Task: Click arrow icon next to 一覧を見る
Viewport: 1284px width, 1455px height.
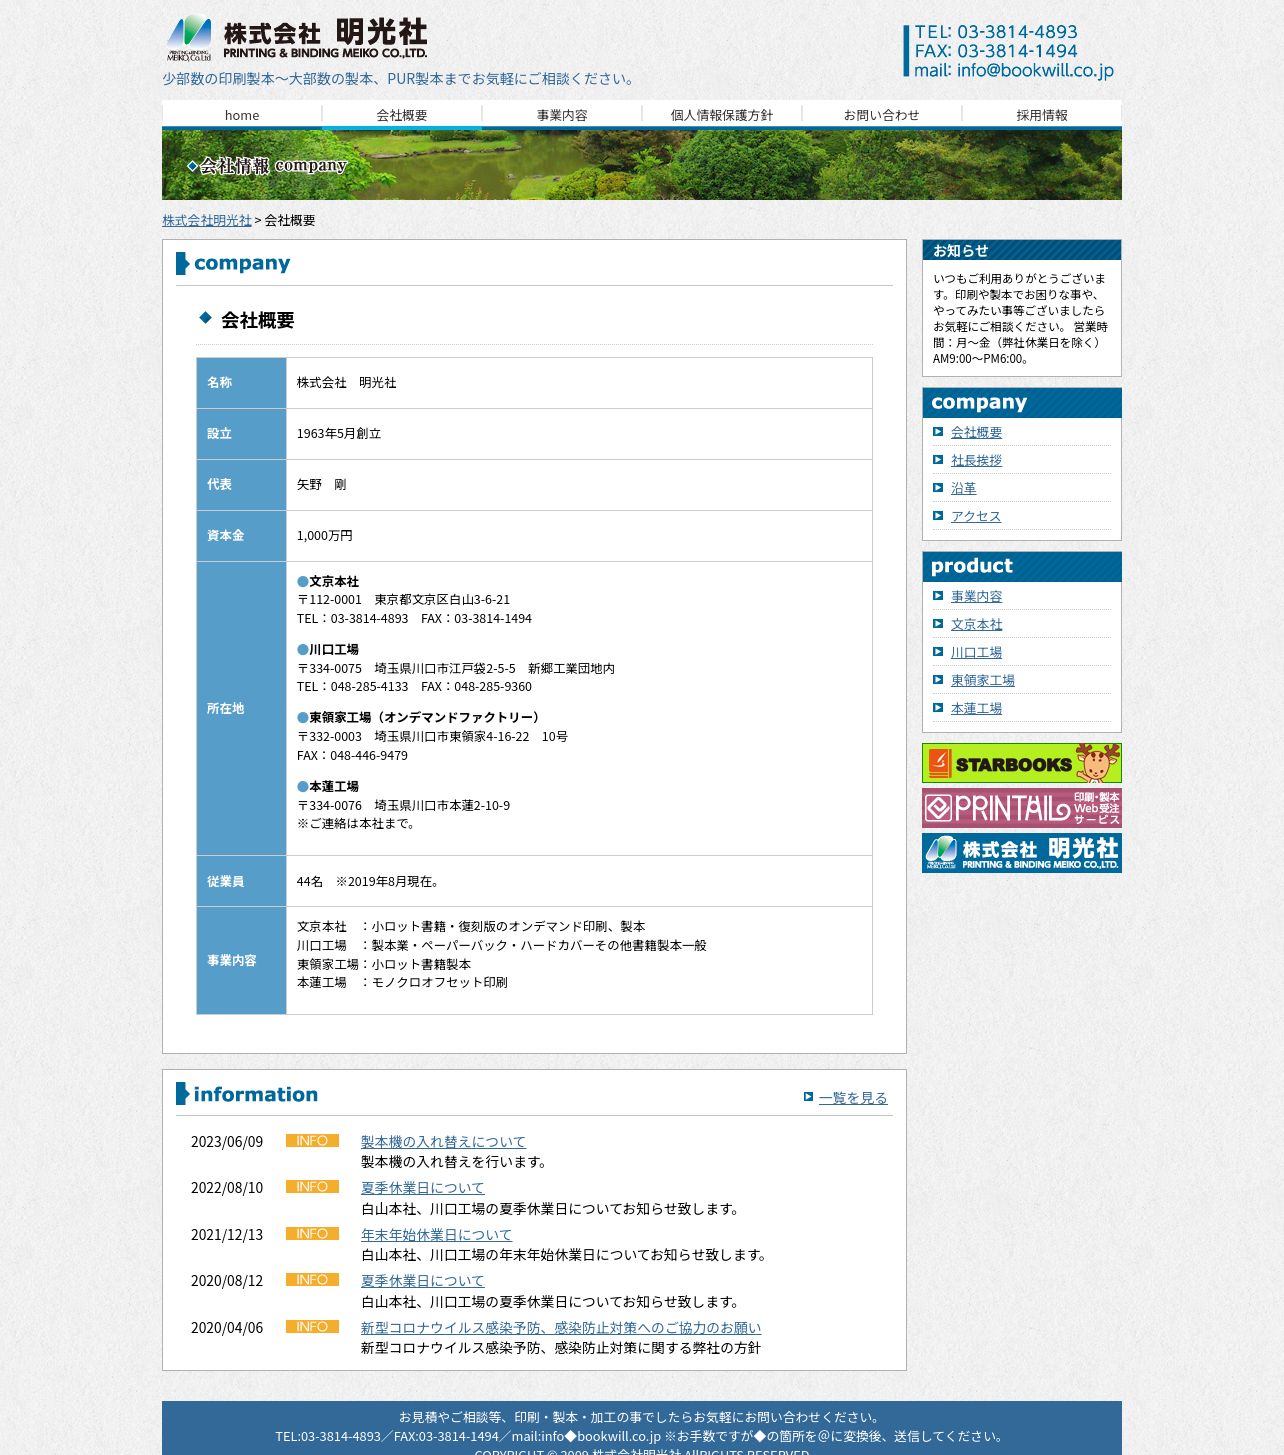Action: pyautogui.click(x=808, y=1097)
